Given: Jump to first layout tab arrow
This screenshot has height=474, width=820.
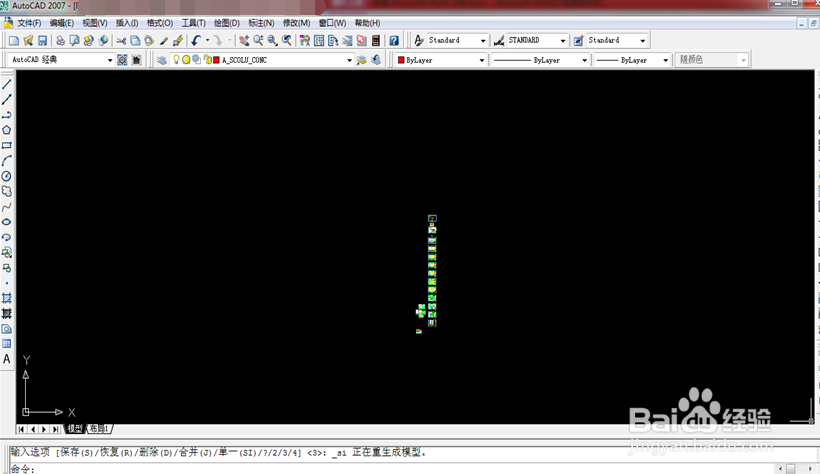Looking at the screenshot, I should 21,429.
